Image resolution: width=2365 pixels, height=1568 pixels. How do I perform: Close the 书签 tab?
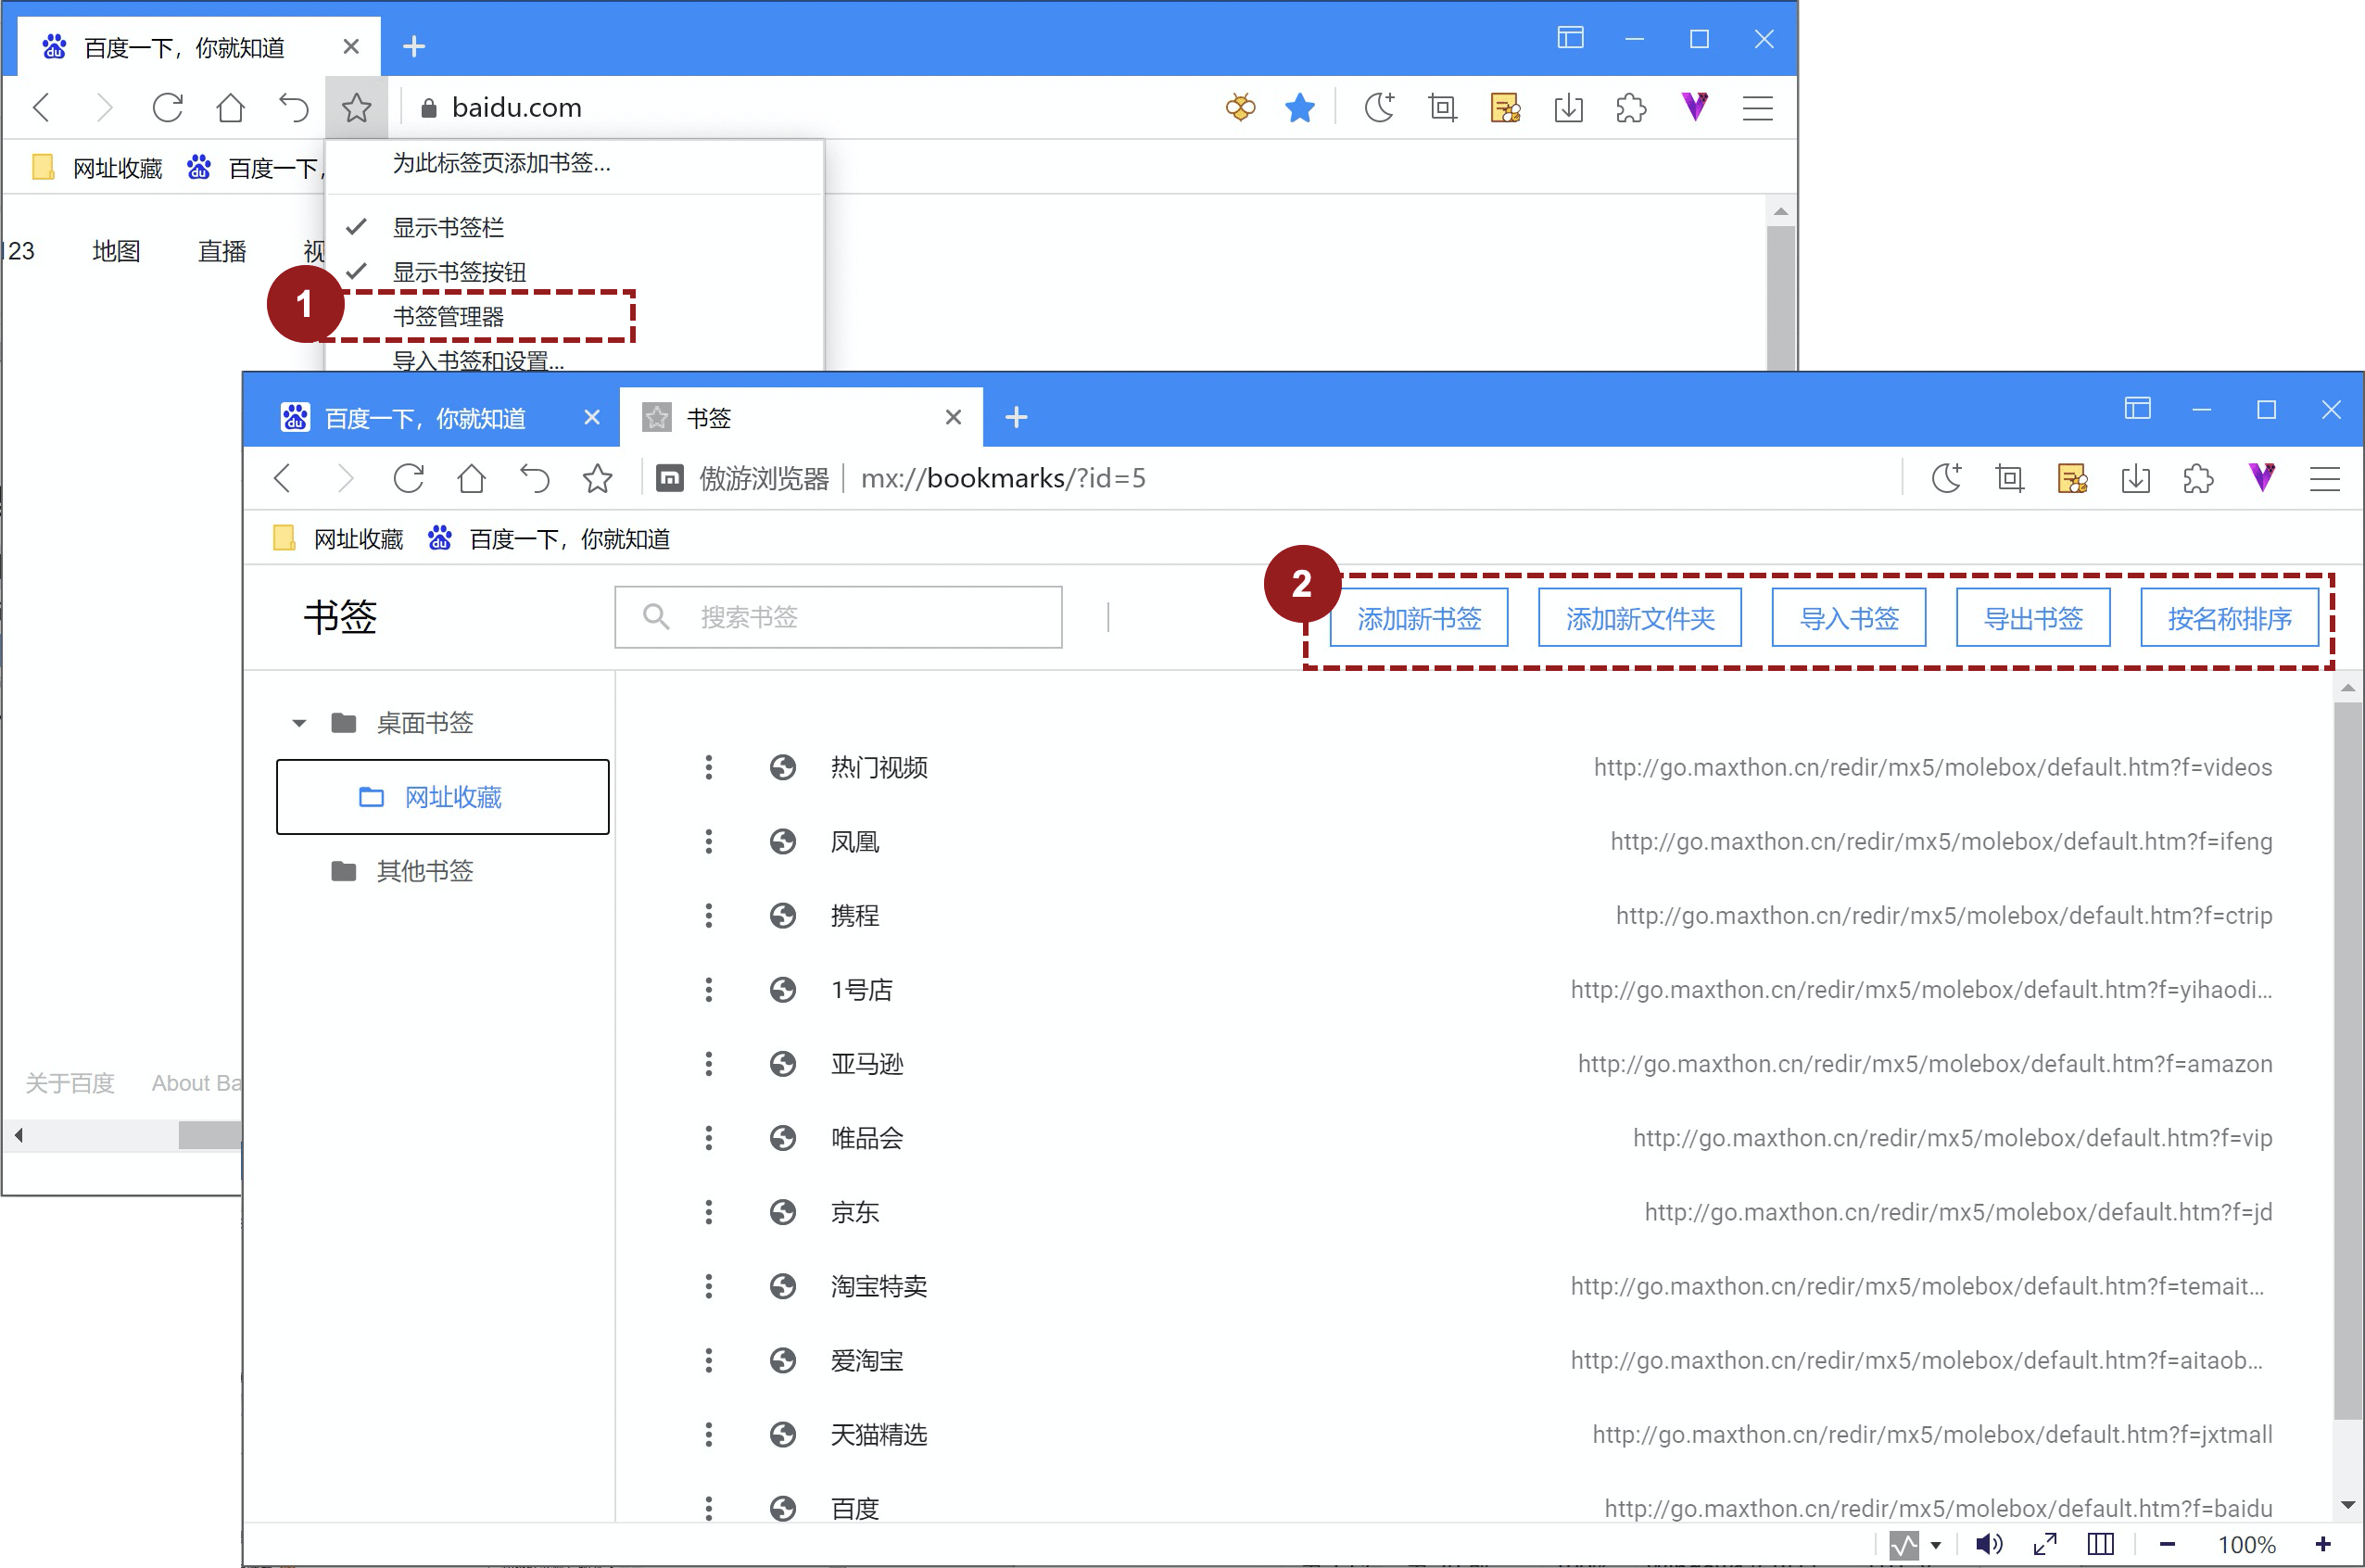point(953,417)
